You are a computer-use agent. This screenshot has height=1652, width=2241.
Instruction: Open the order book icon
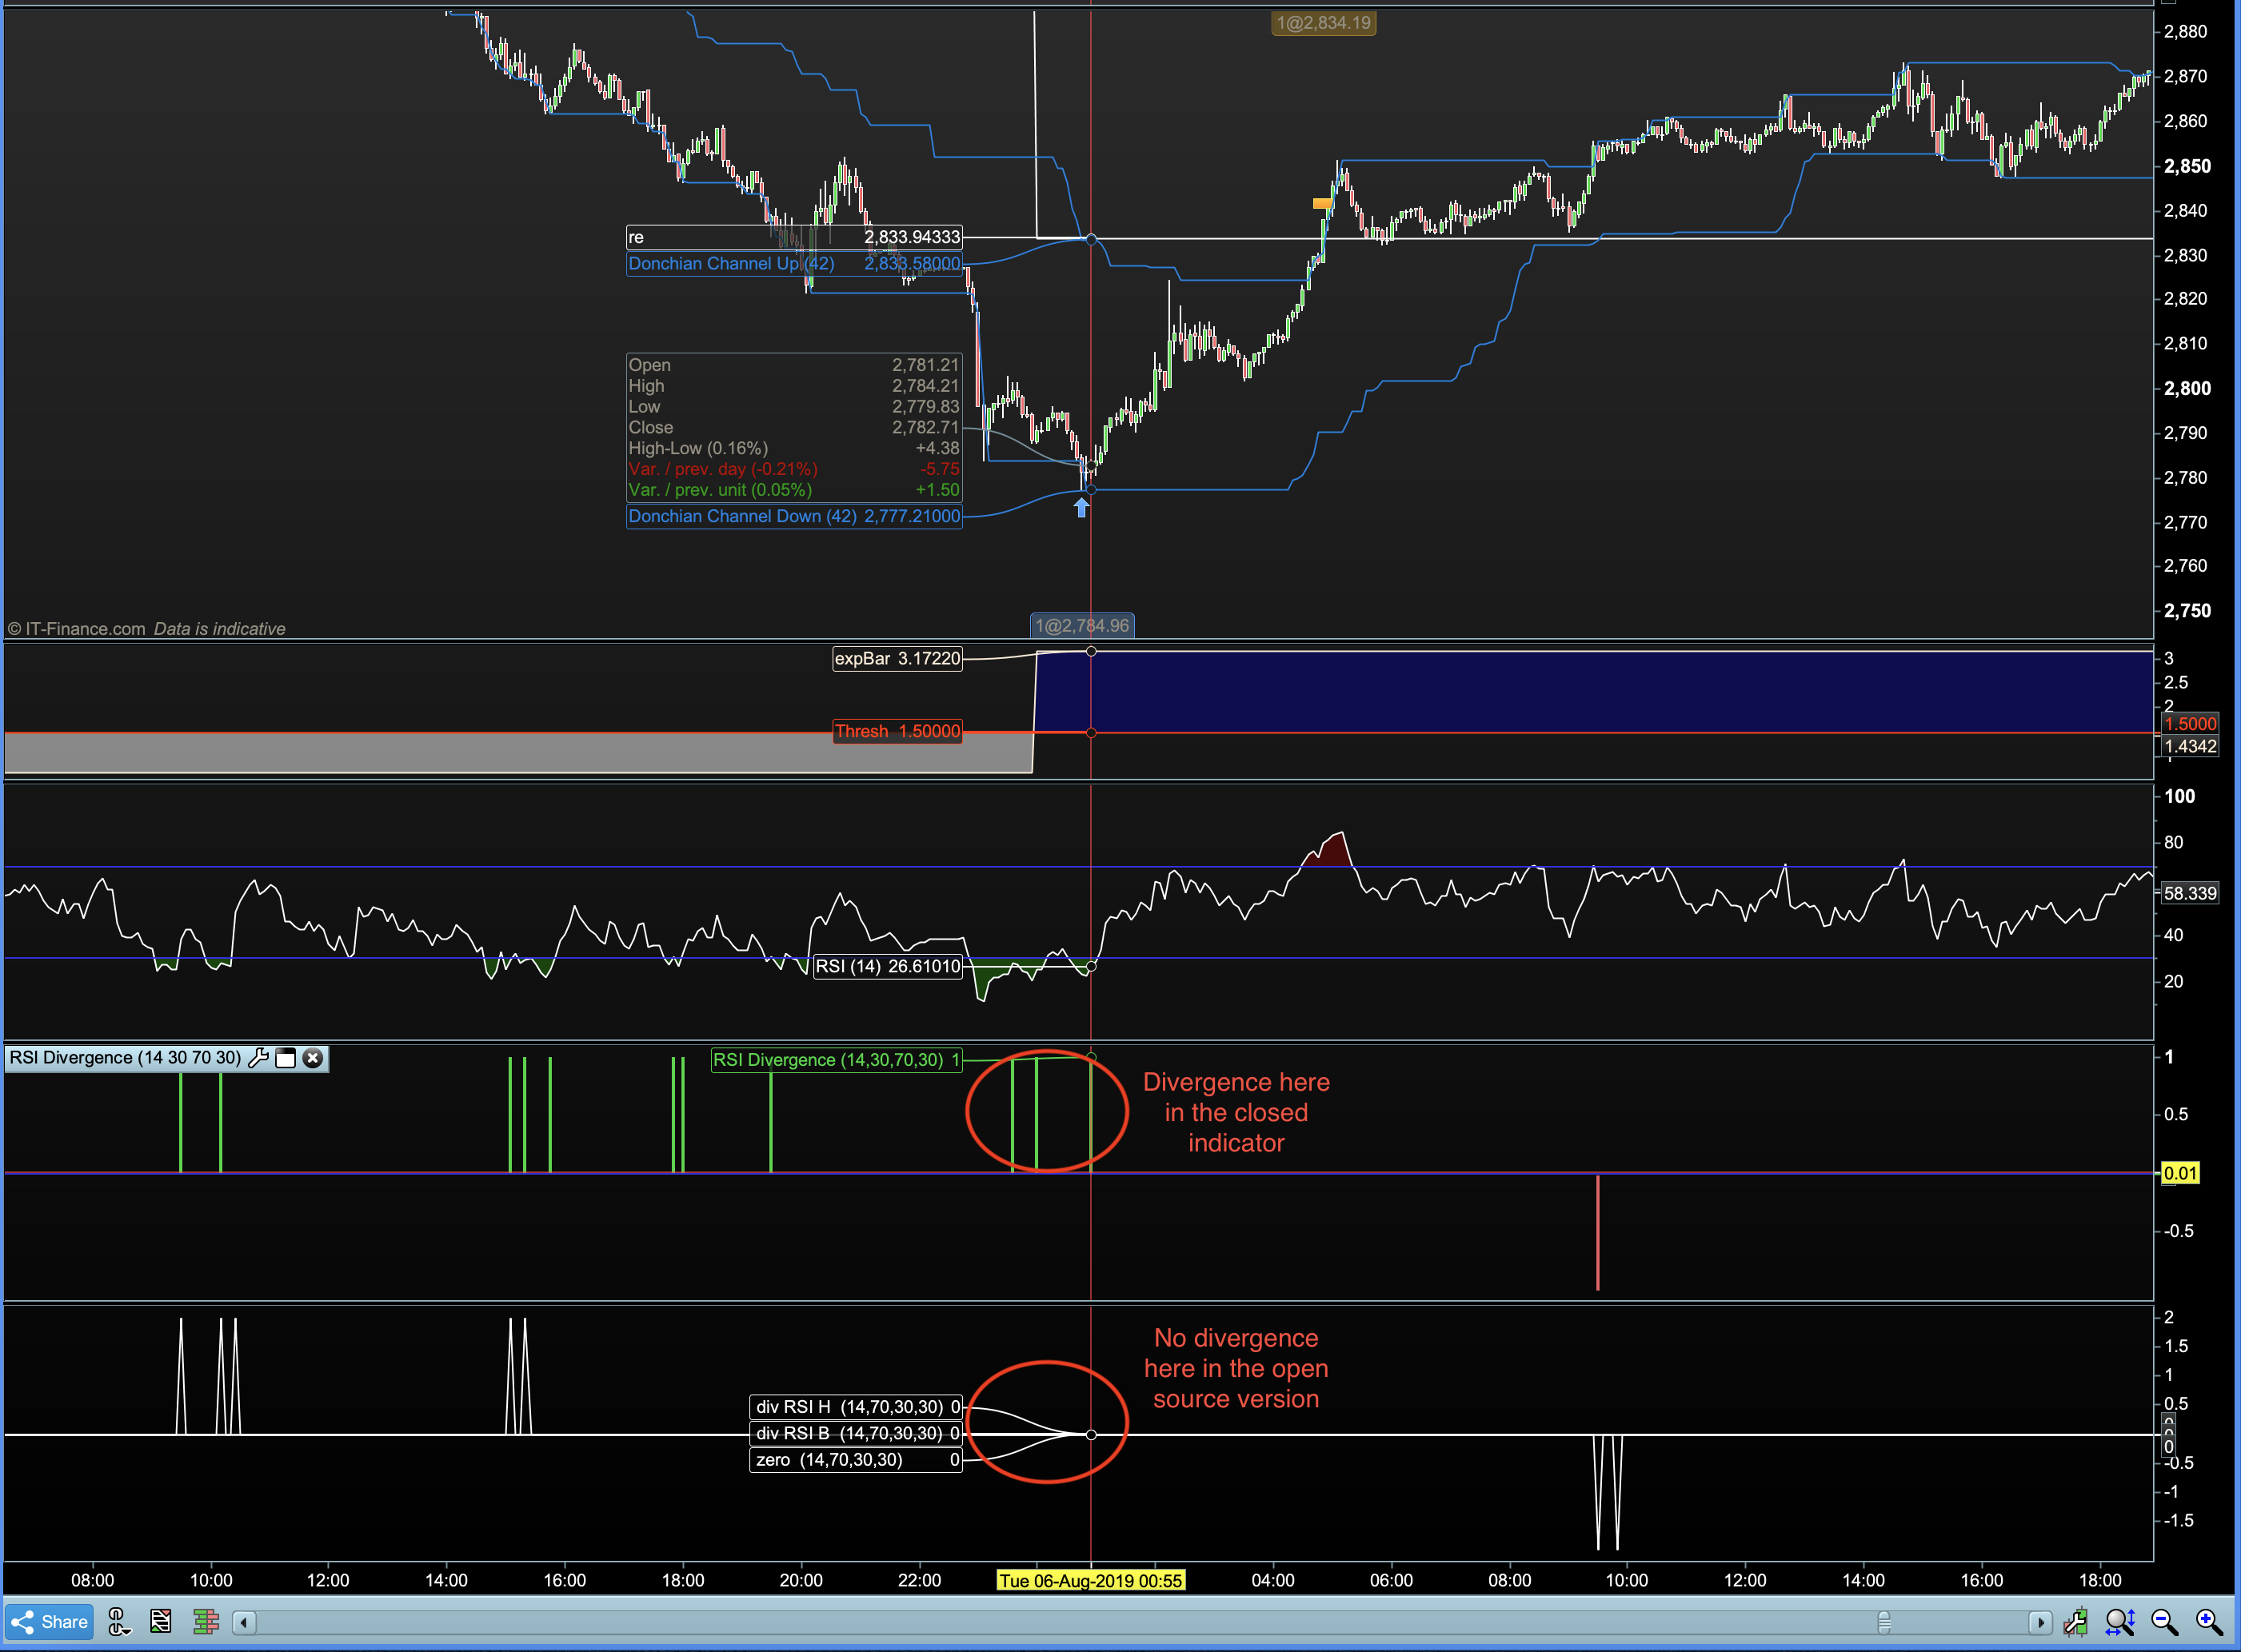(206, 1621)
